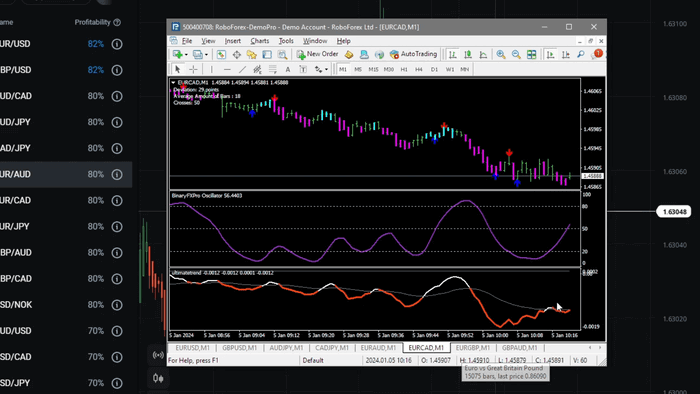Viewport: 700px width, 394px height.
Task: Draw a vertical line tool
Action: point(212,69)
